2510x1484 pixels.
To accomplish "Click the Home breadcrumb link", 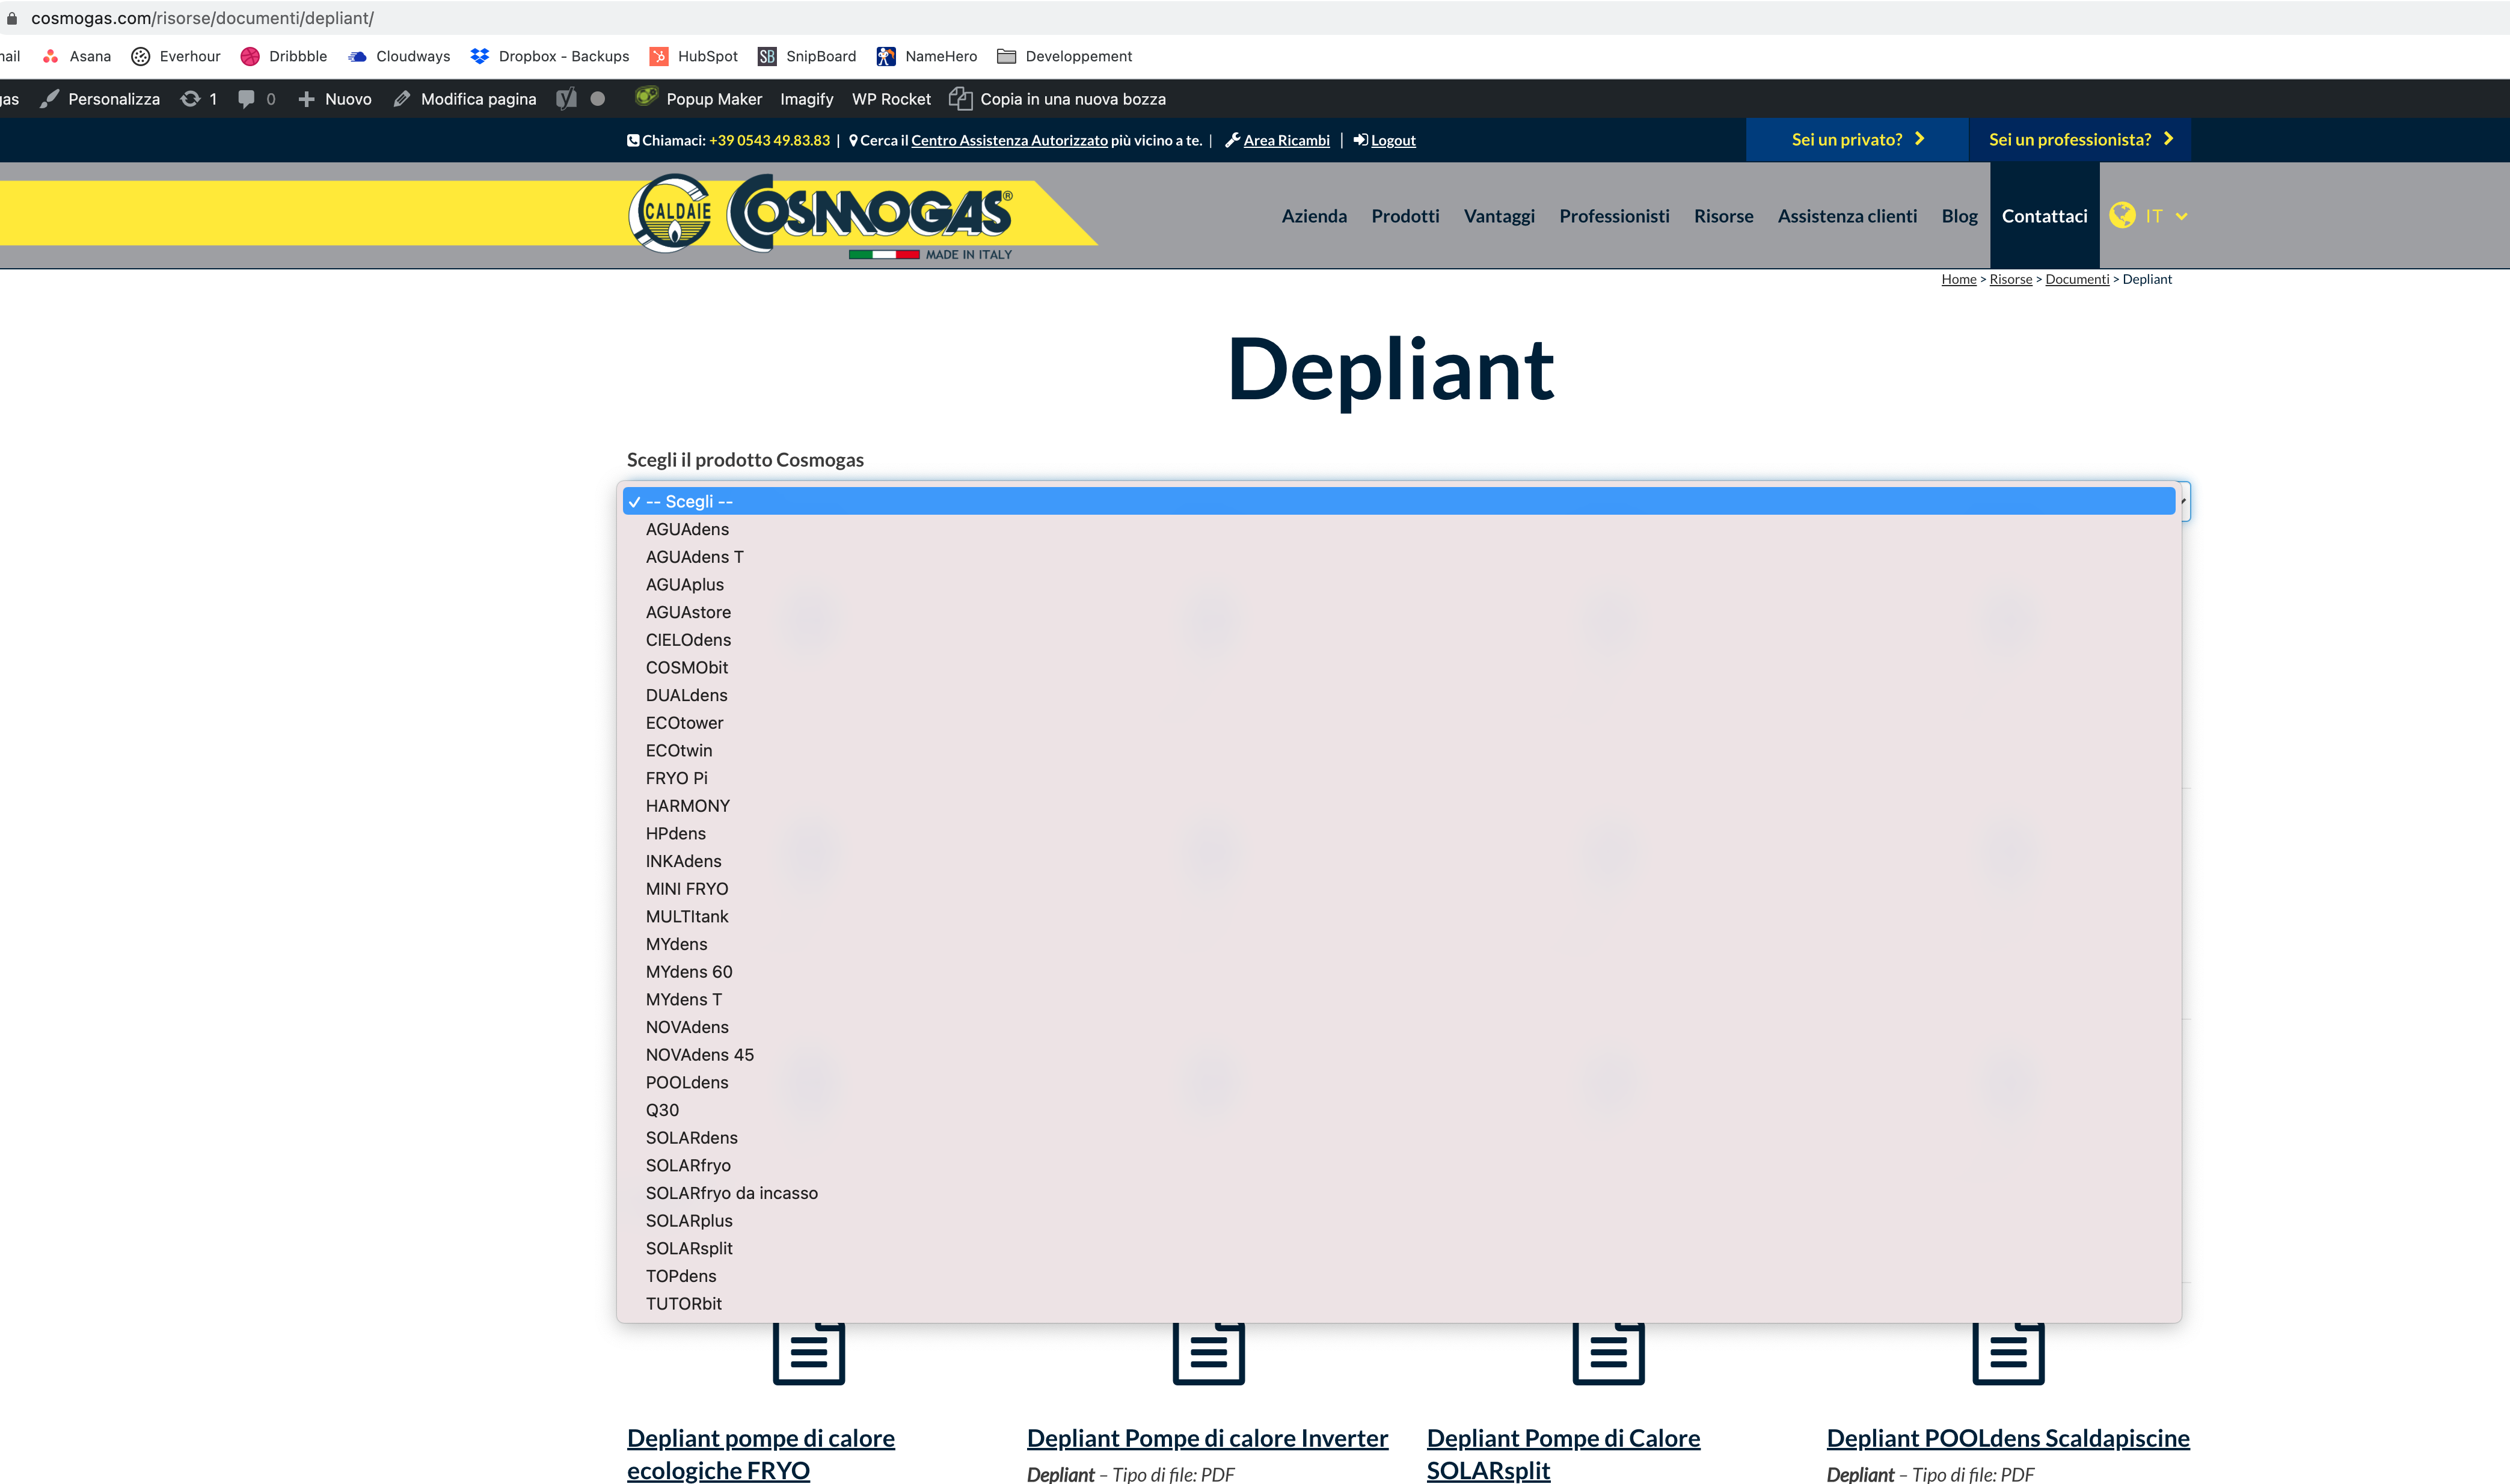I will coord(1958,279).
